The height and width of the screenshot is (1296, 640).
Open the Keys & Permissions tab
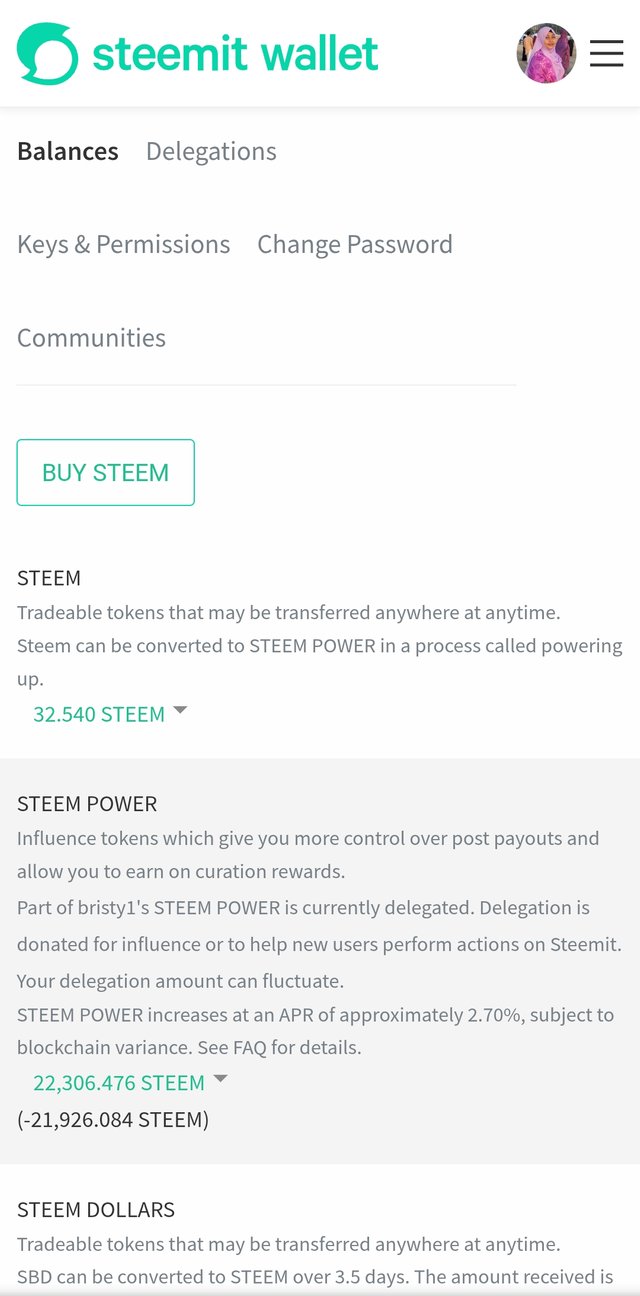click(123, 244)
